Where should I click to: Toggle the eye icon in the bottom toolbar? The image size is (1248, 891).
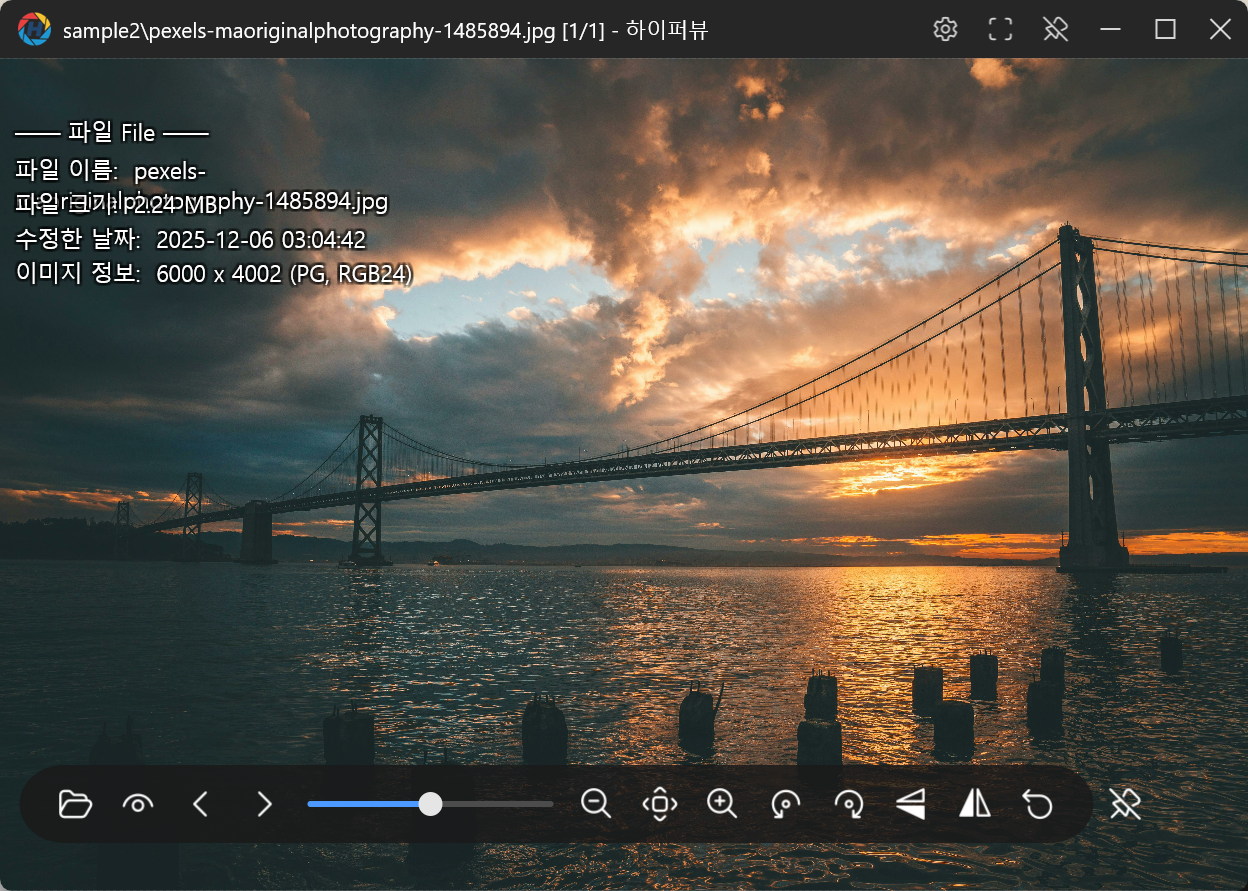tap(138, 804)
